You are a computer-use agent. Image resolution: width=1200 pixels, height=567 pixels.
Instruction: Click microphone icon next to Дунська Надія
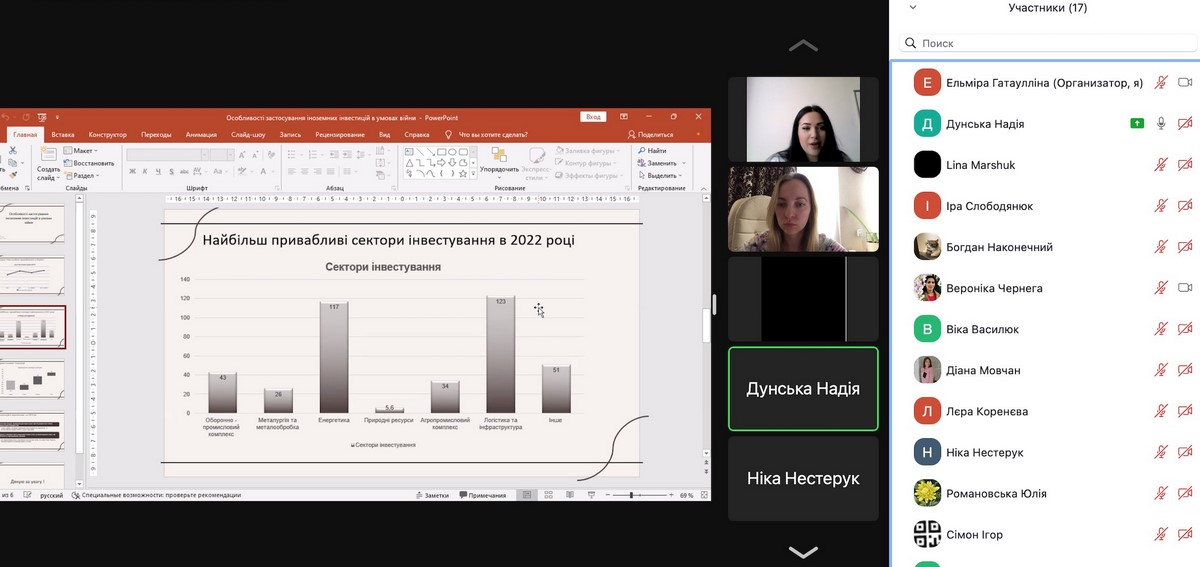click(1161, 124)
